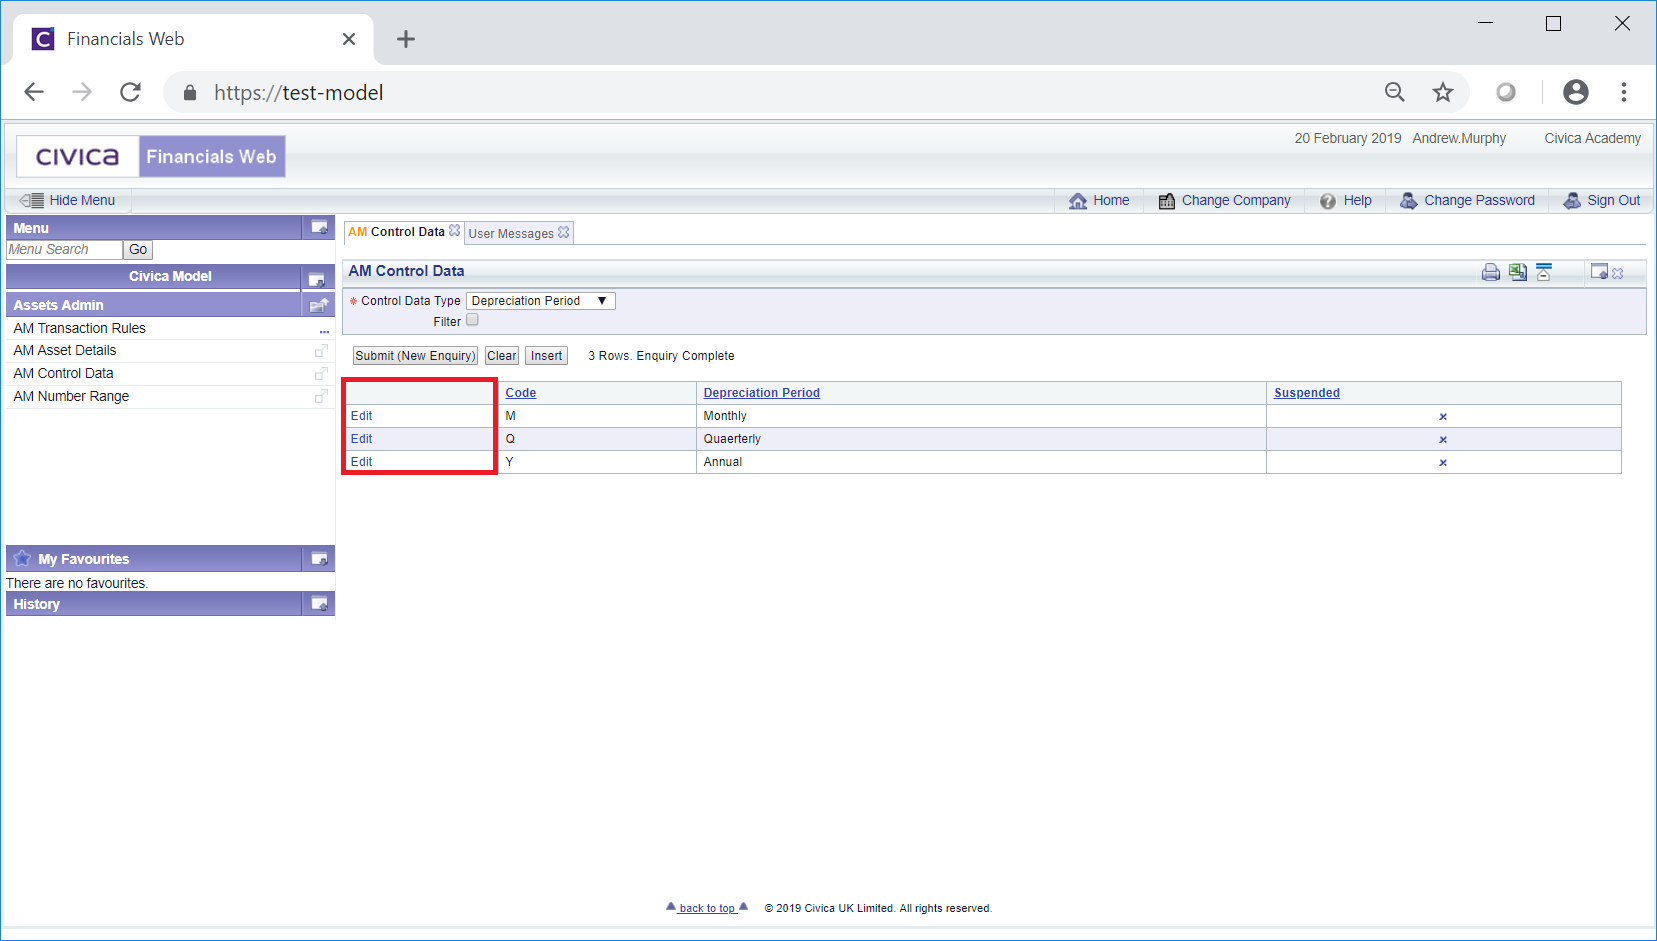Switch to the User Messages tab

point(511,233)
